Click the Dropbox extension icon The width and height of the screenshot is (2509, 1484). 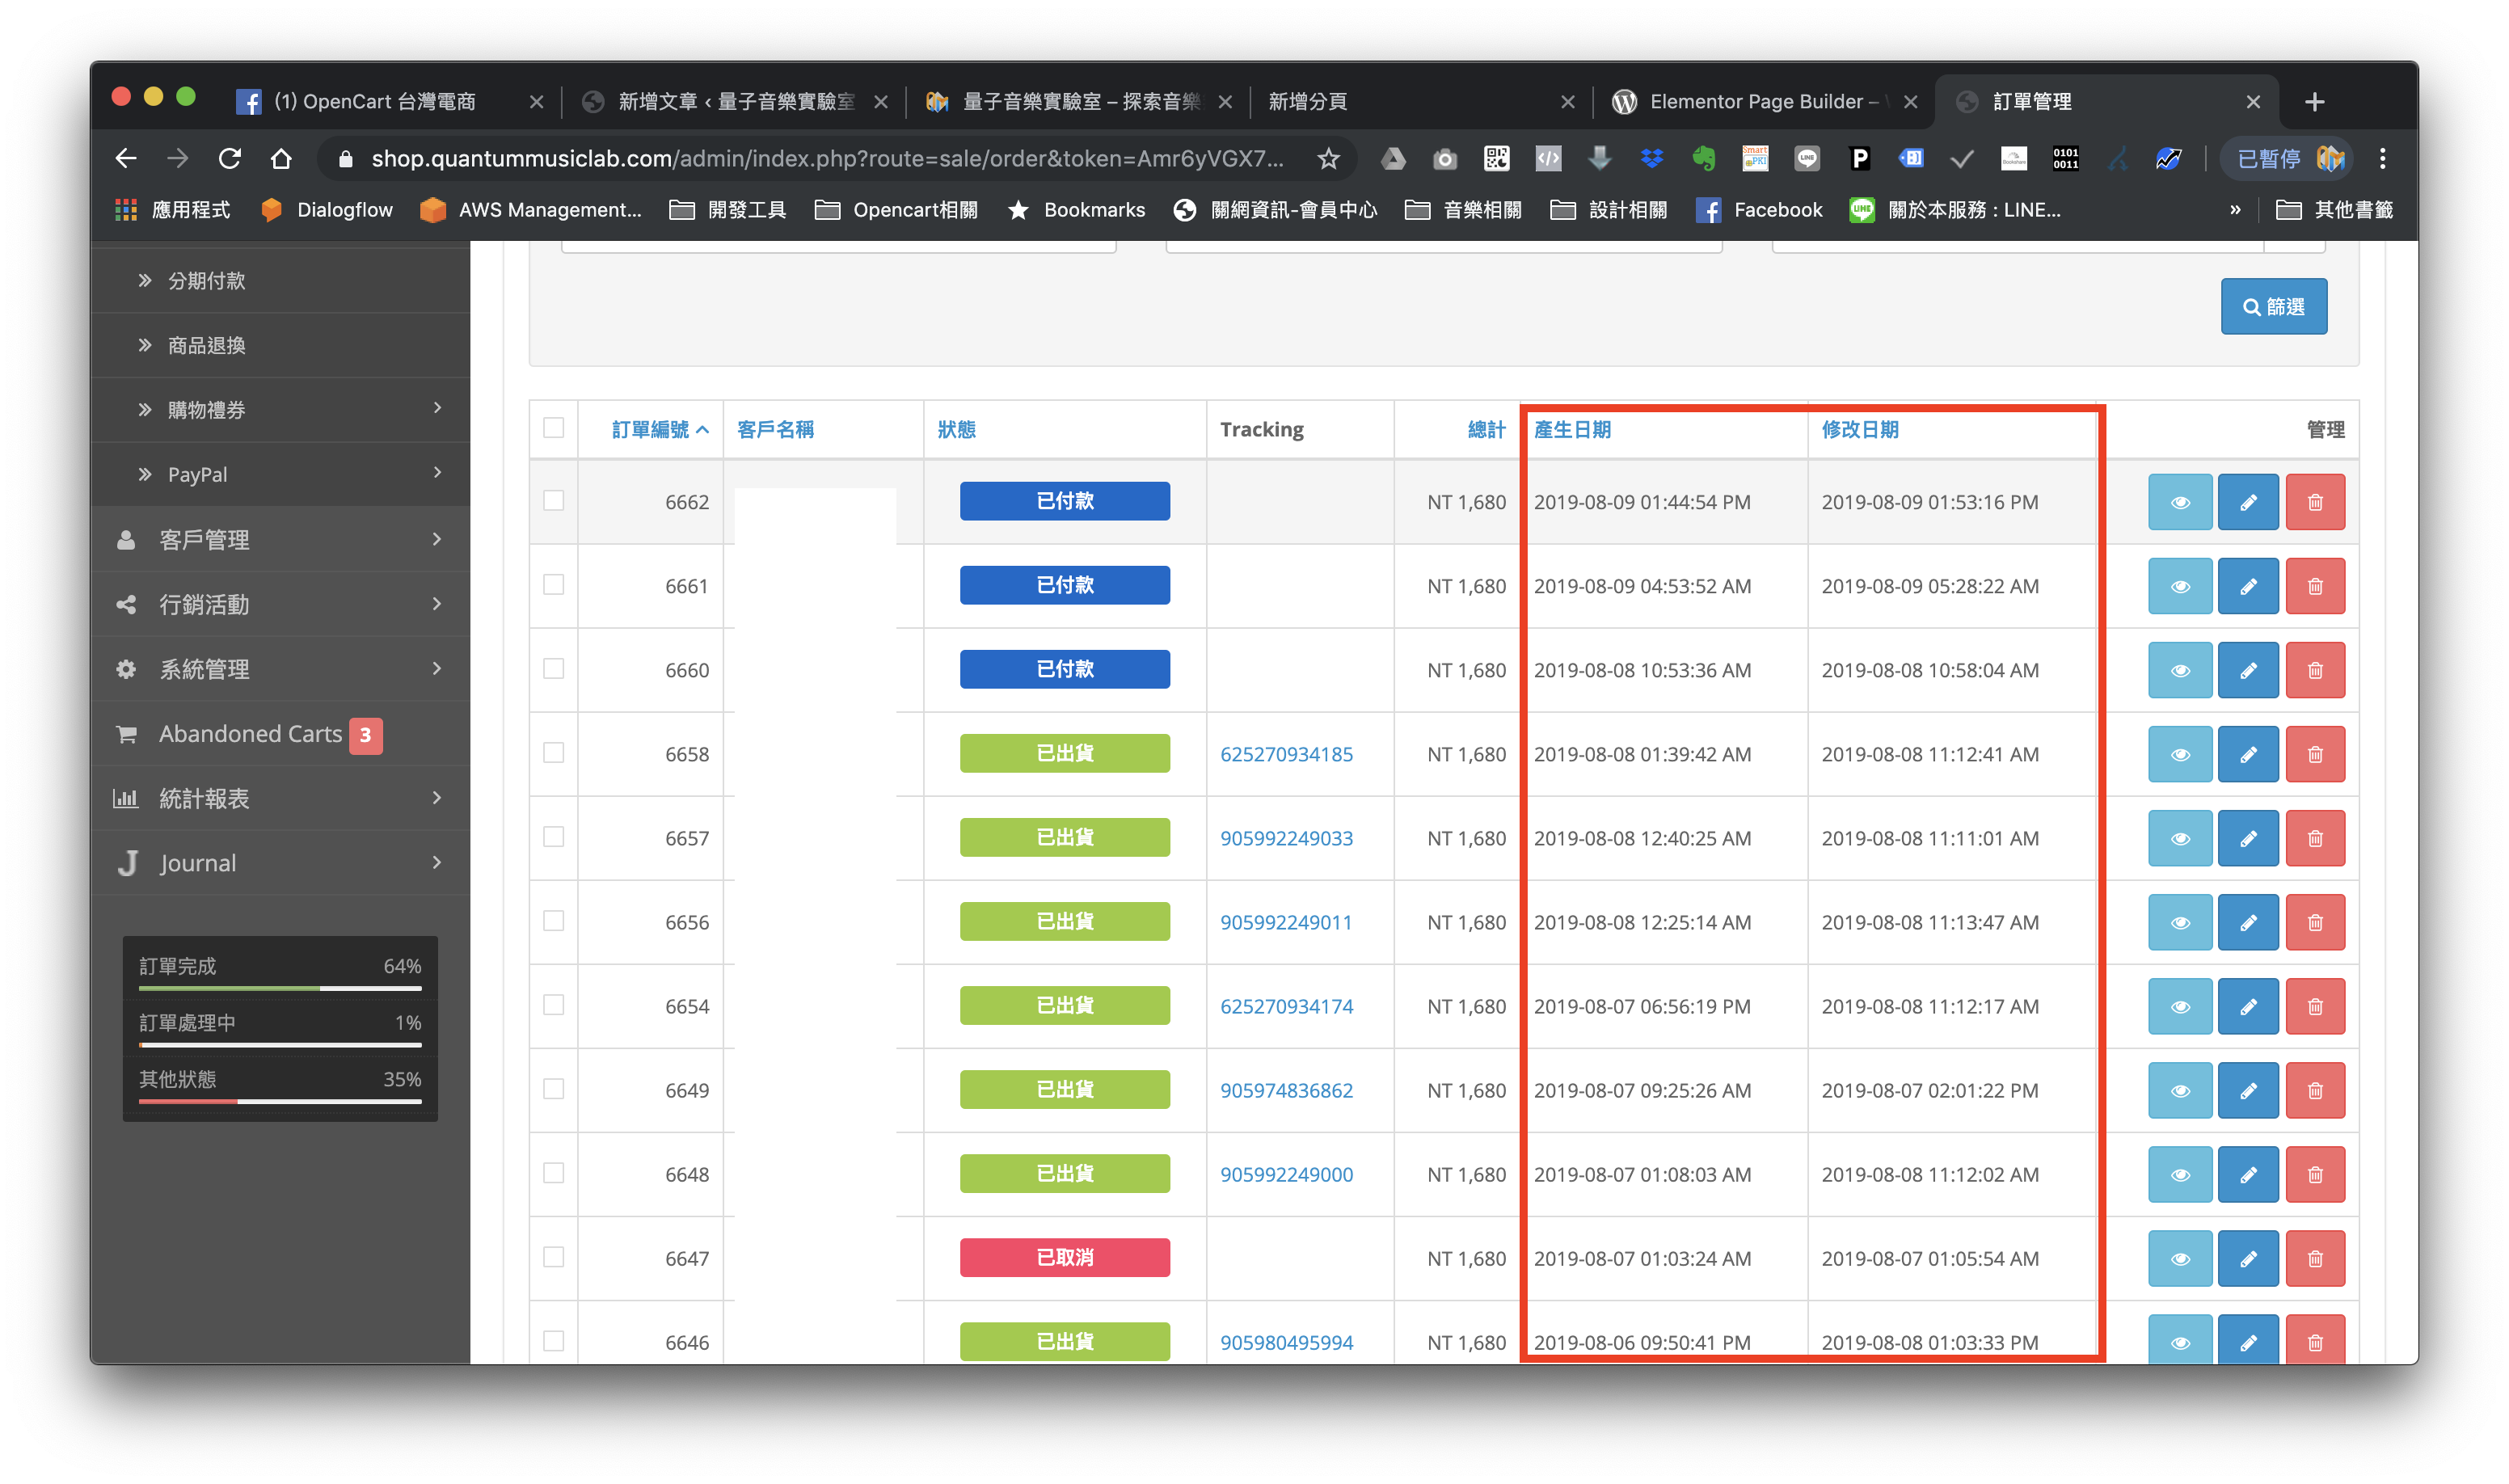coord(1651,158)
